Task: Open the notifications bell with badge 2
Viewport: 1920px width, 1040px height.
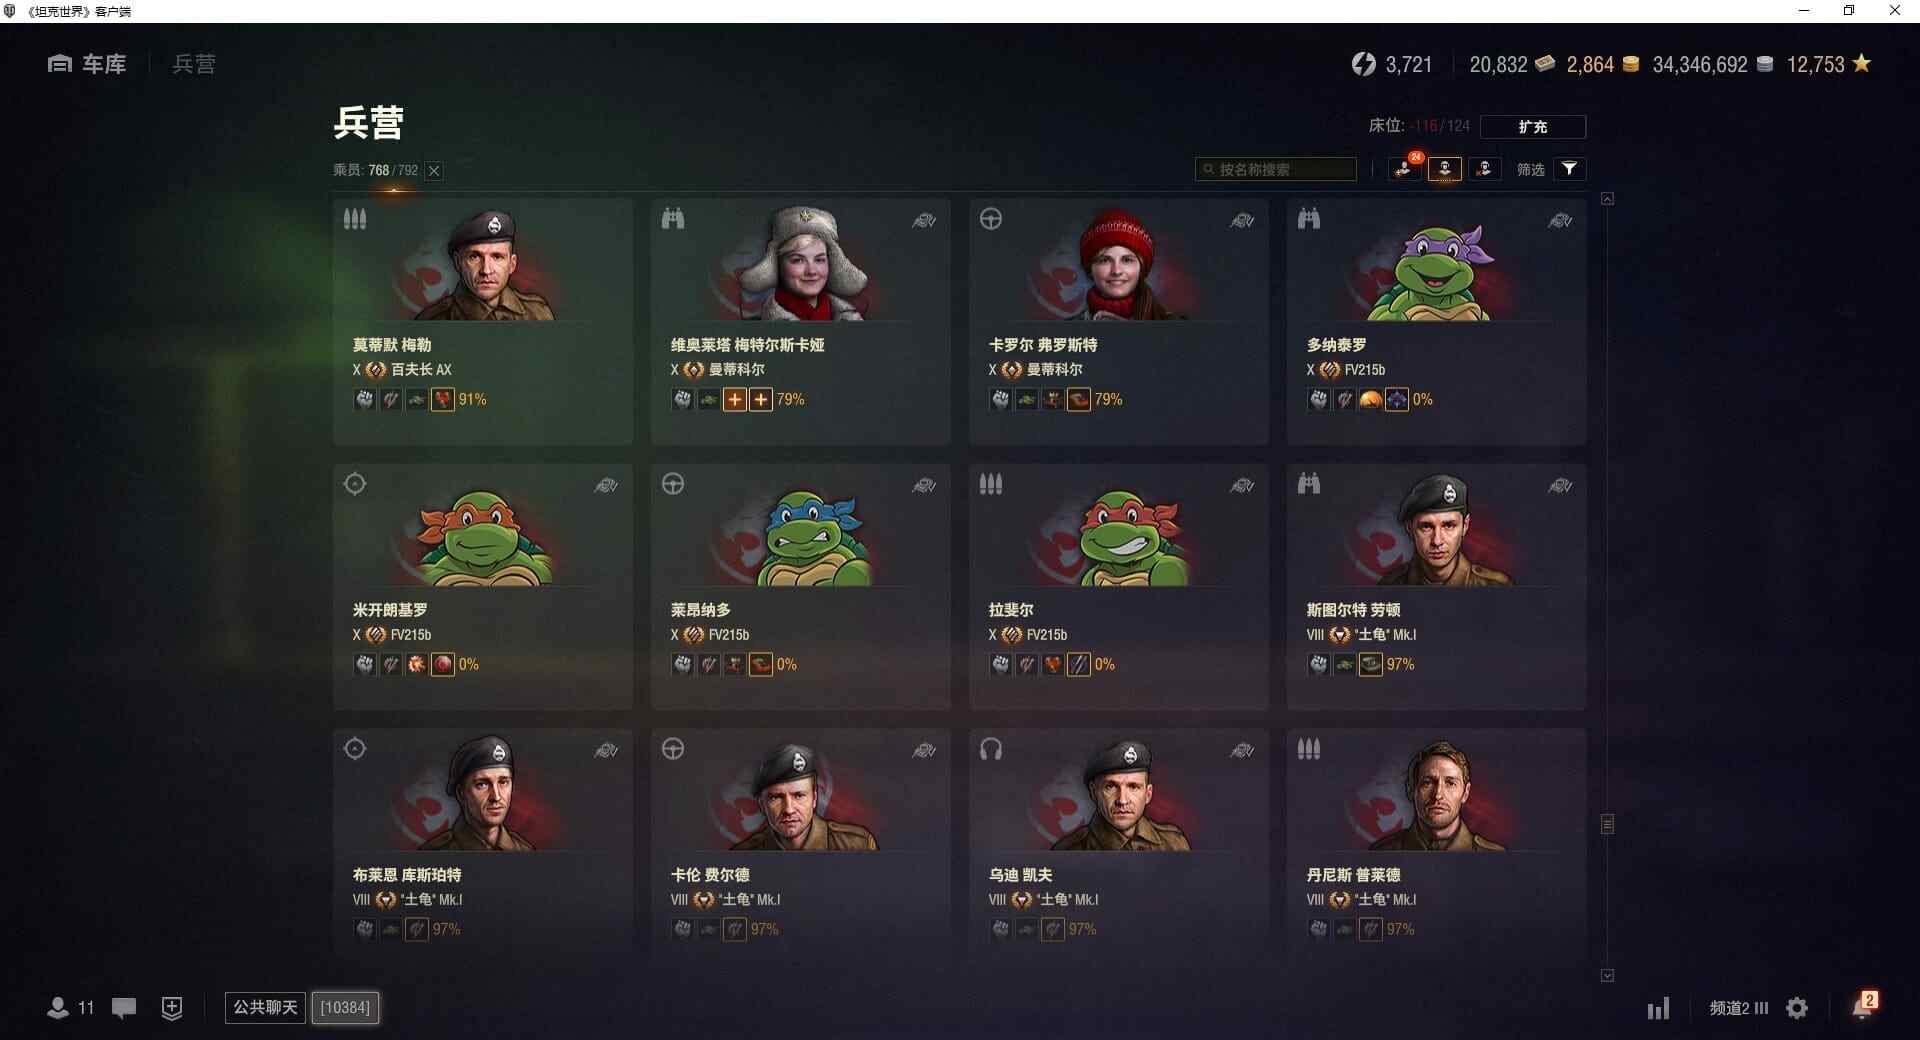Action: coord(1864,1006)
